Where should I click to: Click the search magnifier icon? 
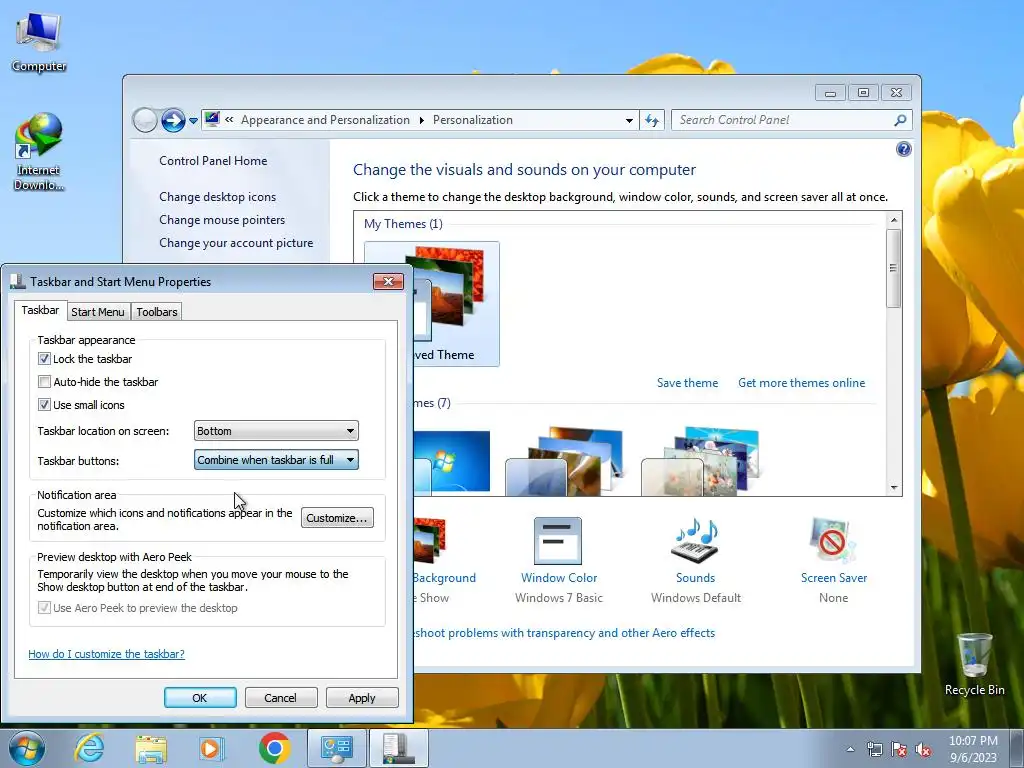click(900, 120)
